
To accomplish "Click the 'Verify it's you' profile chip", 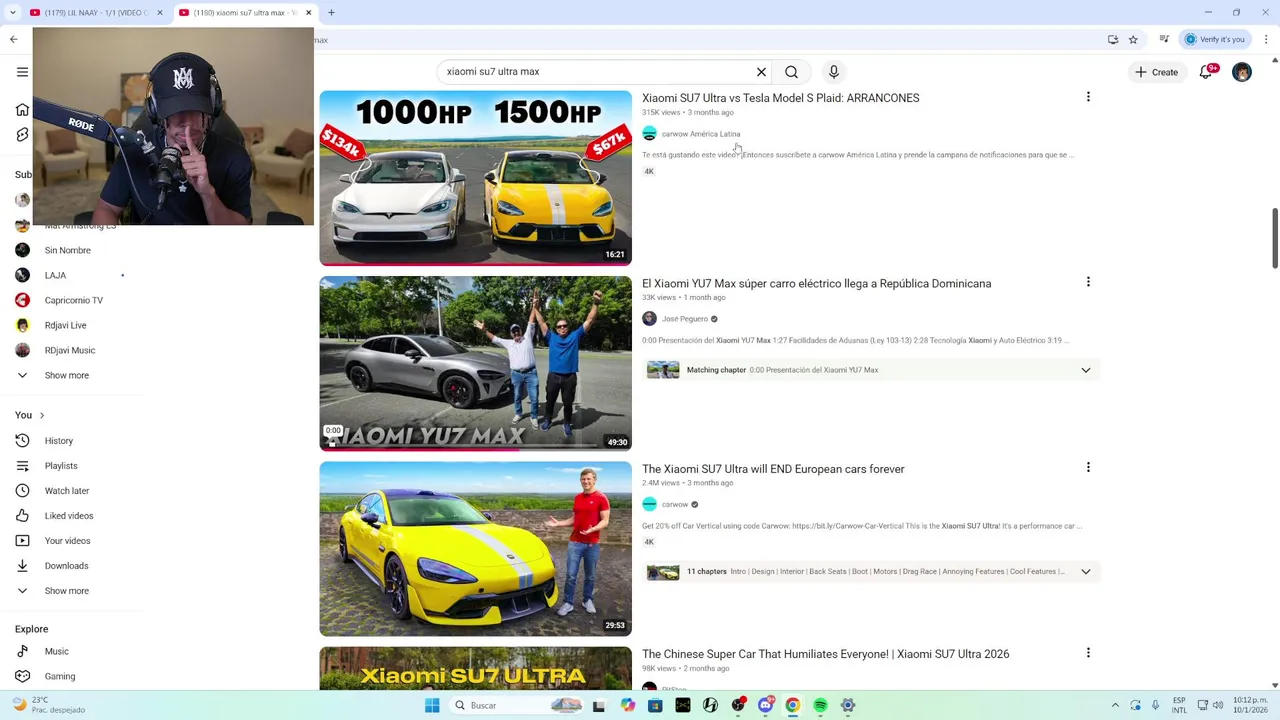I will (x=1214, y=39).
